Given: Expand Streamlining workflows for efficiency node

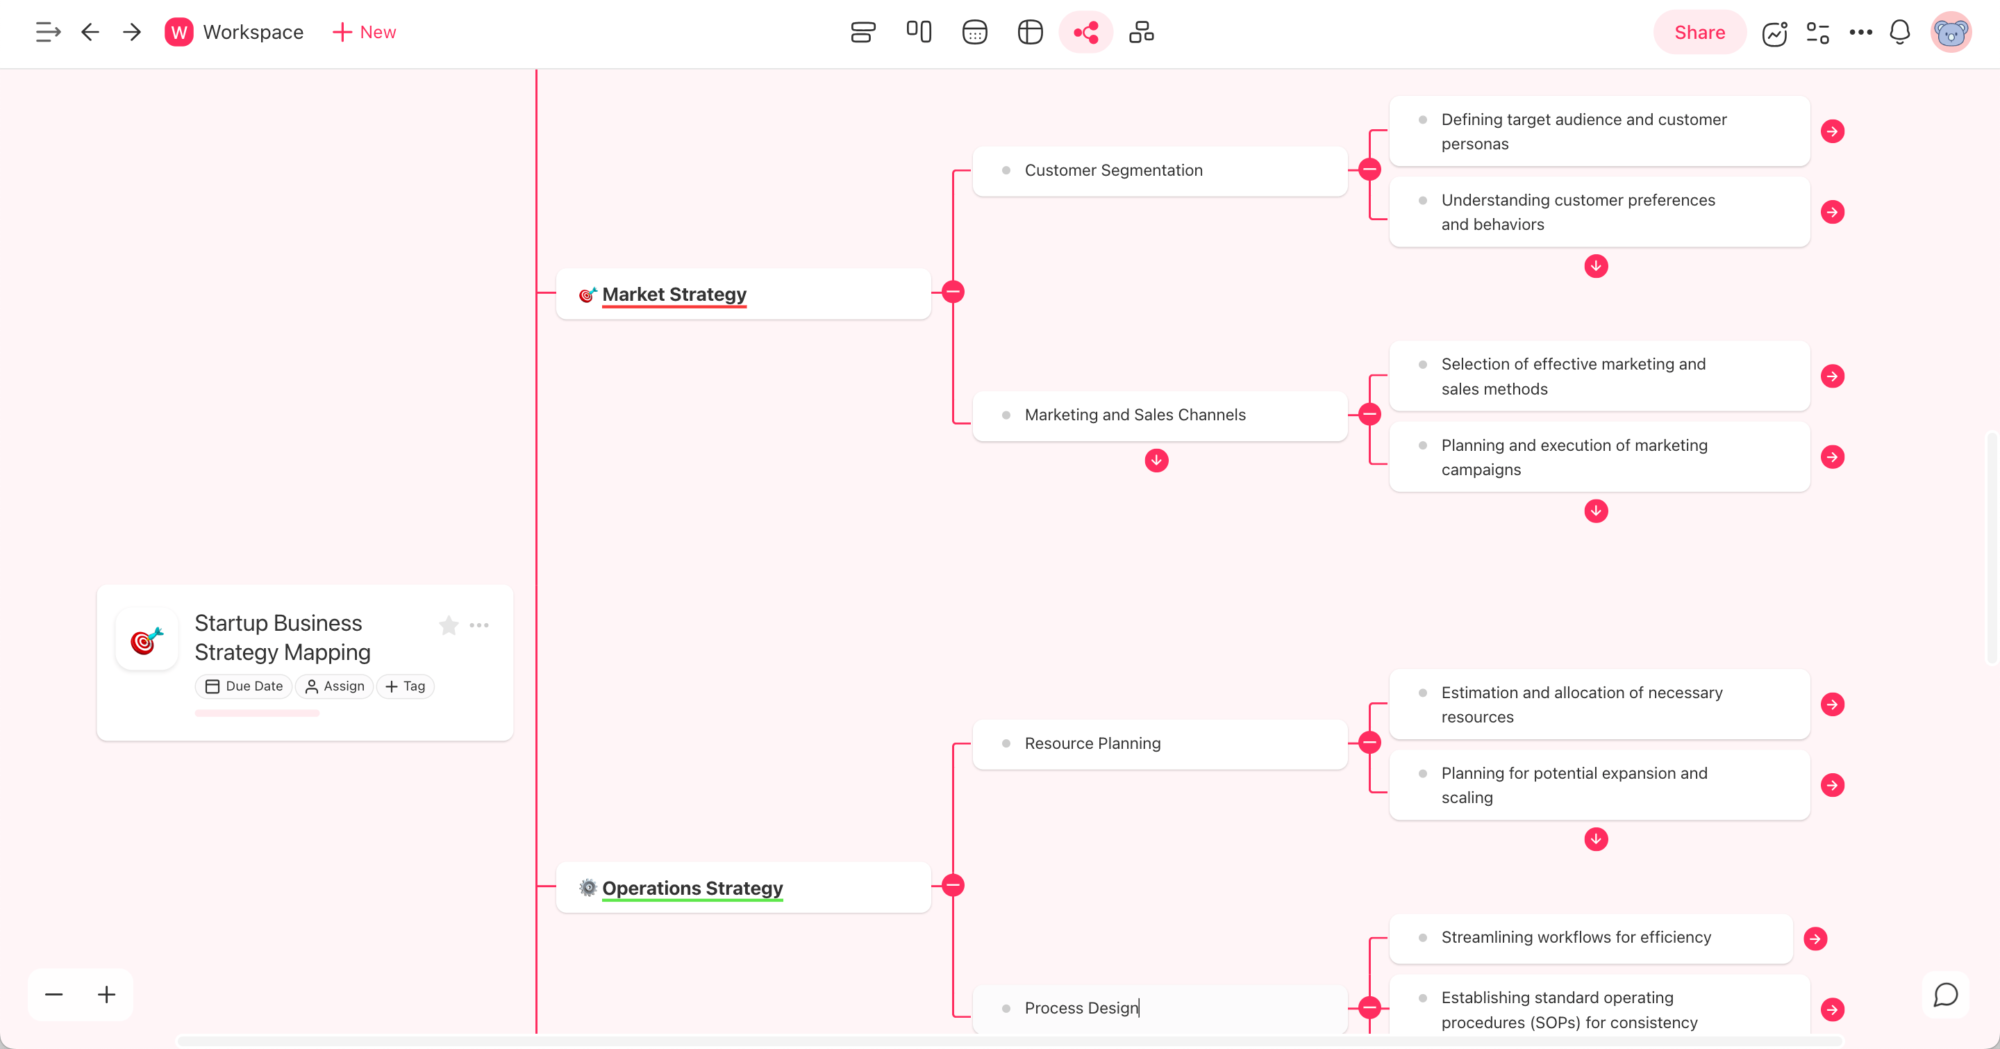Looking at the screenshot, I should (1815, 938).
